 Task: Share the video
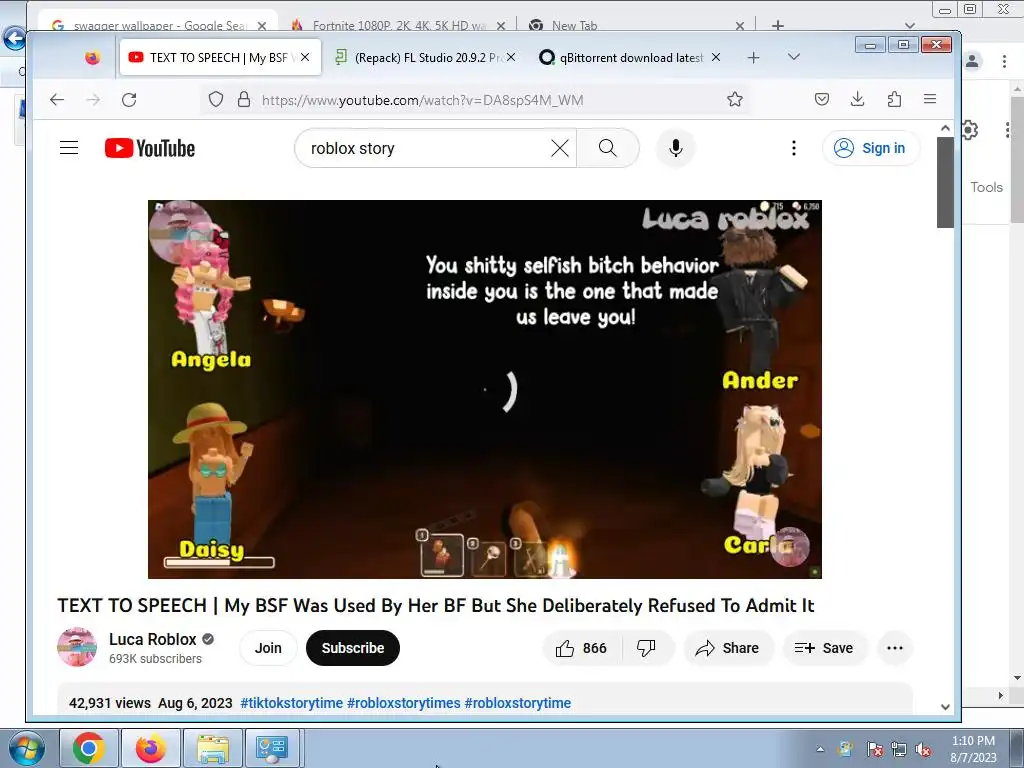(x=728, y=648)
